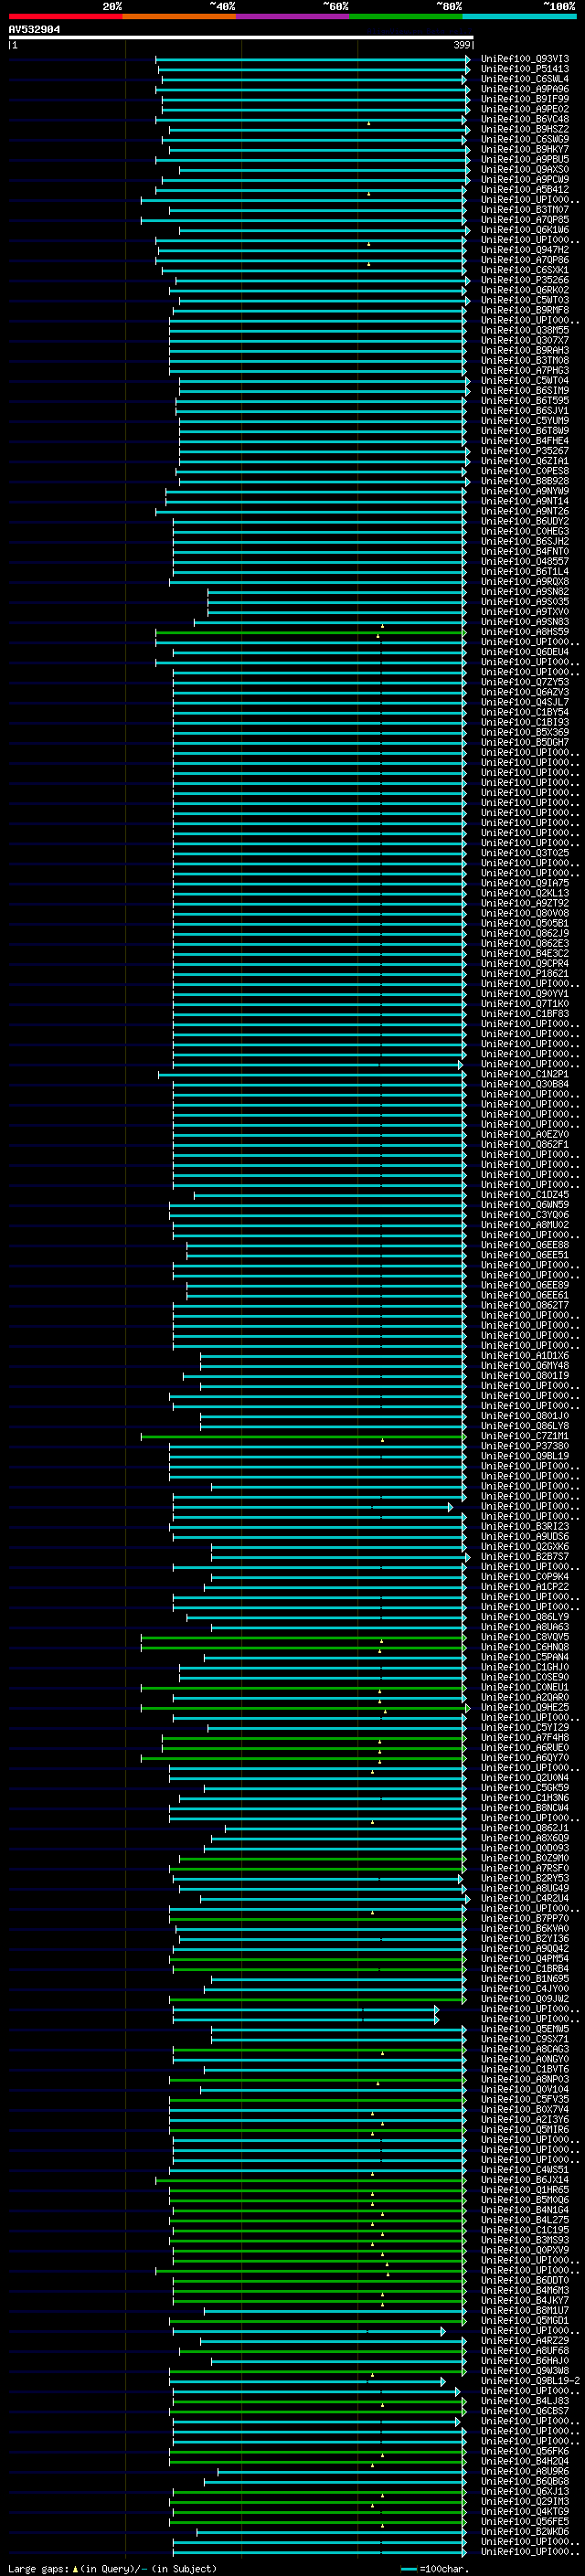Image resolution: width=585 pixels, height=2576 pixels.
Task: Click the green ~80% identity color segment
Action: [405, 16]
